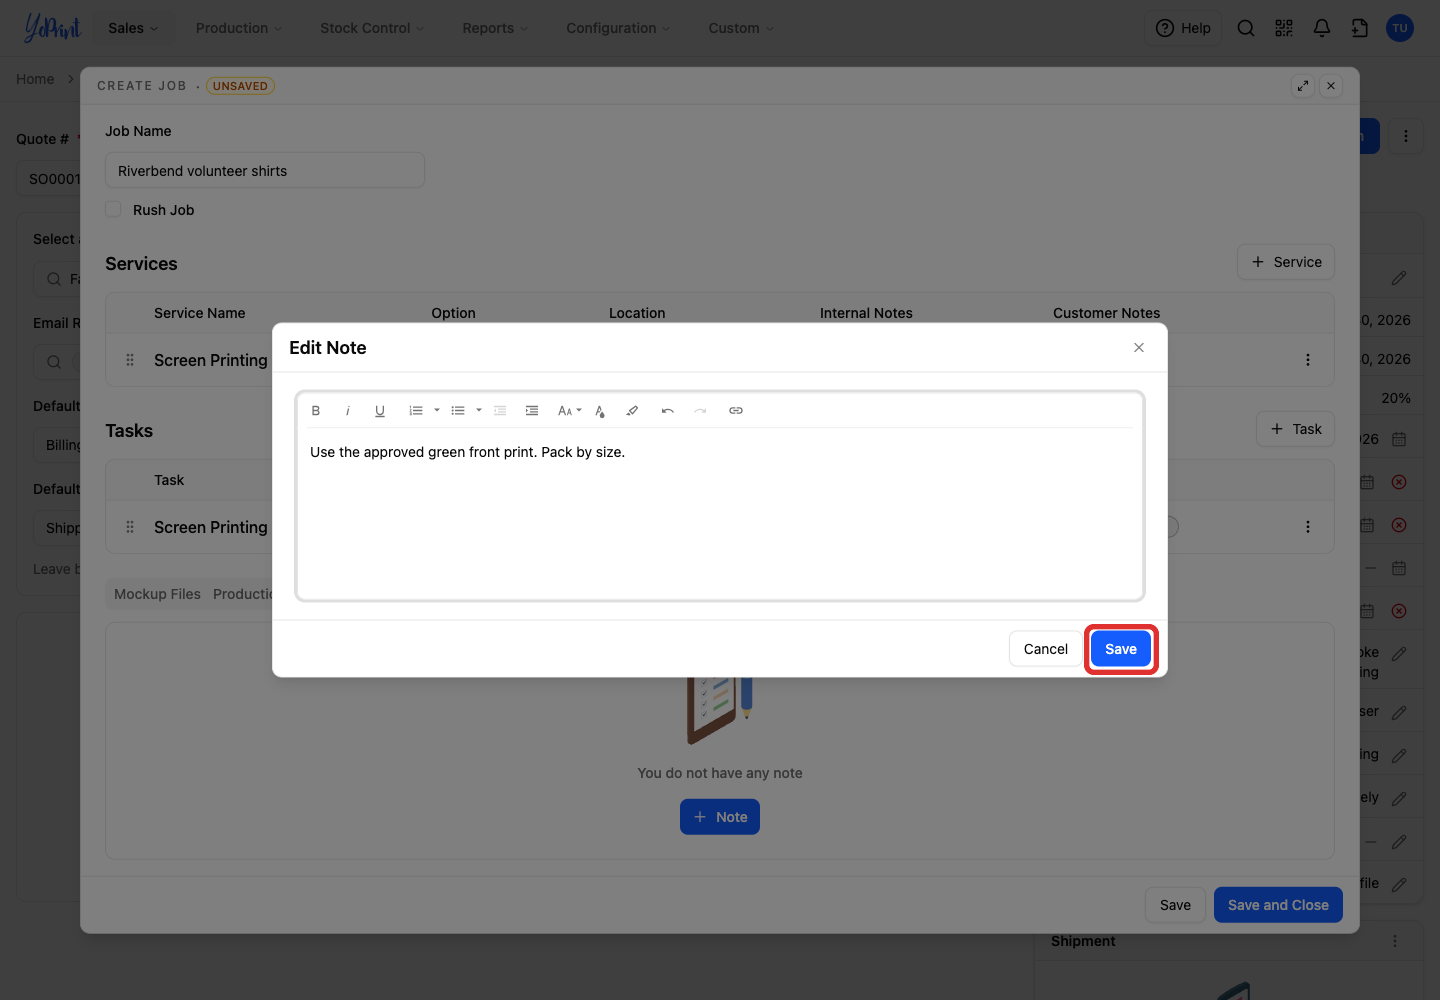Image resolution: width=1440 pixels, height=1000 pixels.
Task: Expand the Create Job dialog to fullscreen
Action: 1303,86
